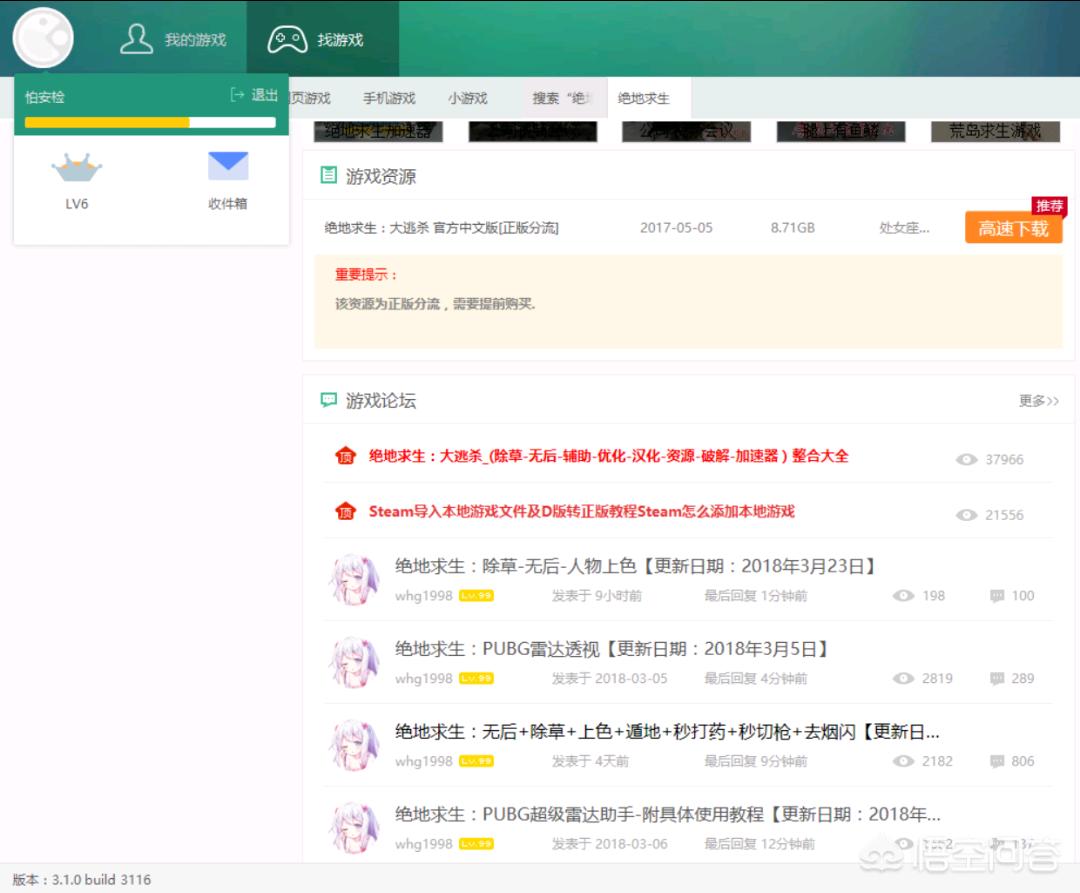Open the 无后+除草+上色+遁地 post
The height and width of the screenshot is (893, 1080).
(667, 731)
